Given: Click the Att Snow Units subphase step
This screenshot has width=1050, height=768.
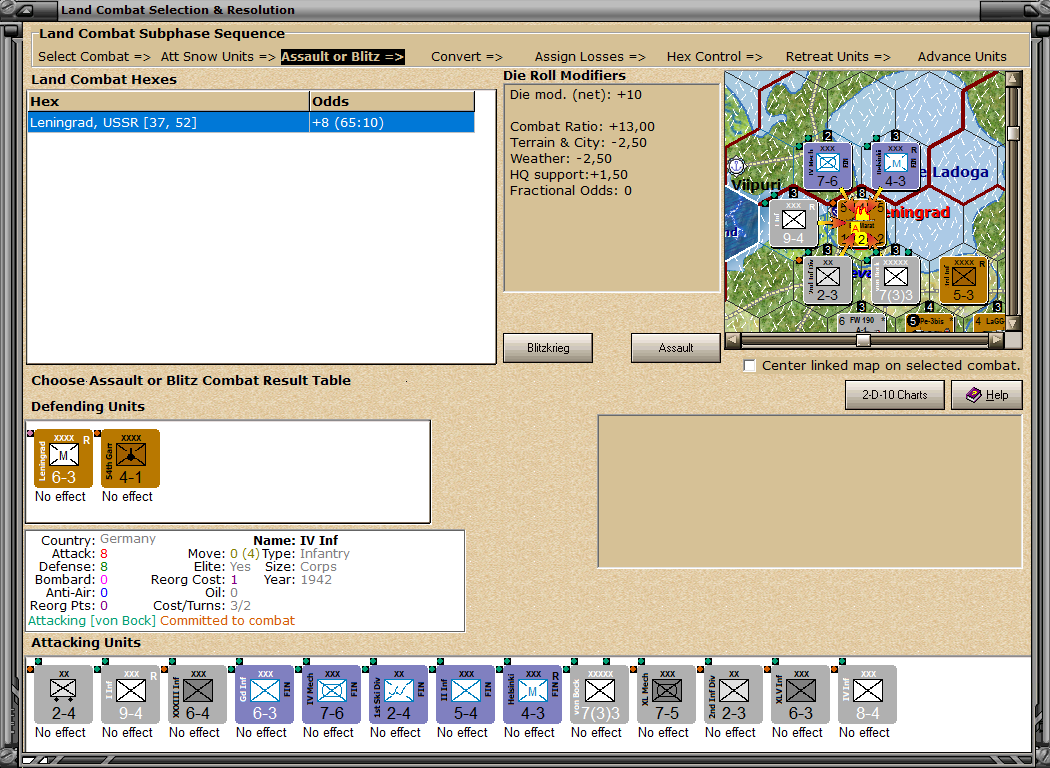Looking at the screenshot, I should tap(218, 57).
